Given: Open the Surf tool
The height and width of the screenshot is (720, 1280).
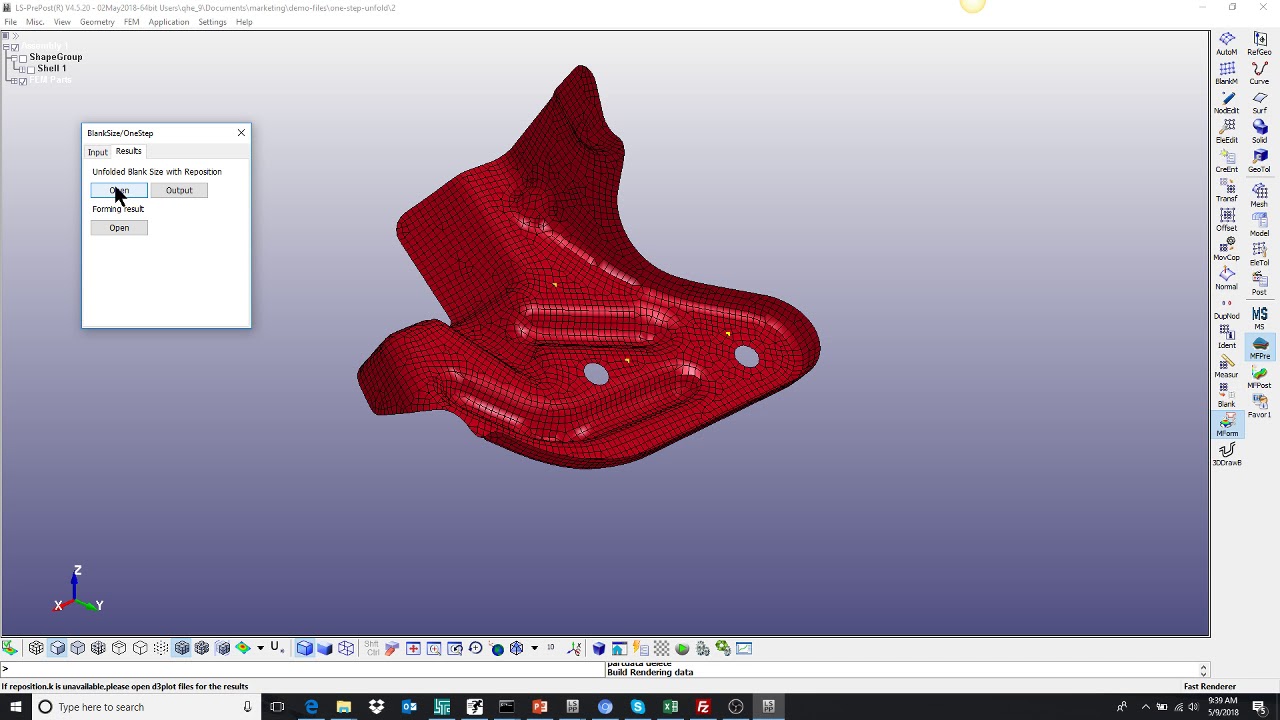Looking at the screenshot, I should click(1260, 102).
